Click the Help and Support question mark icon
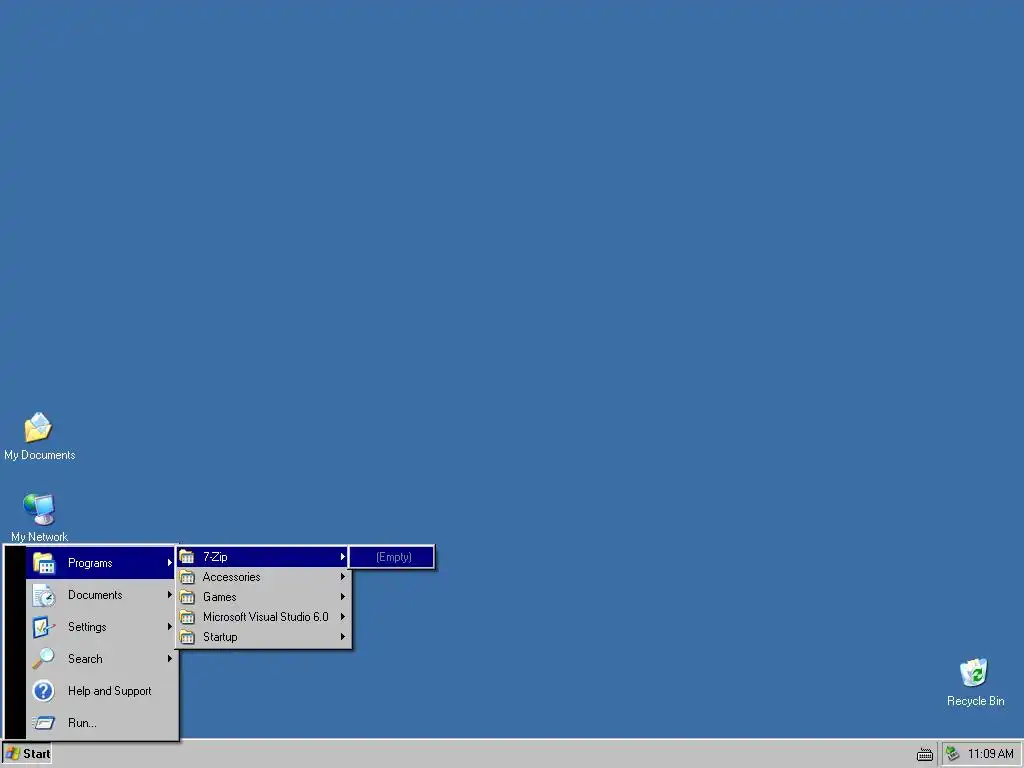The image size is (1024, 768). (44, 690)
